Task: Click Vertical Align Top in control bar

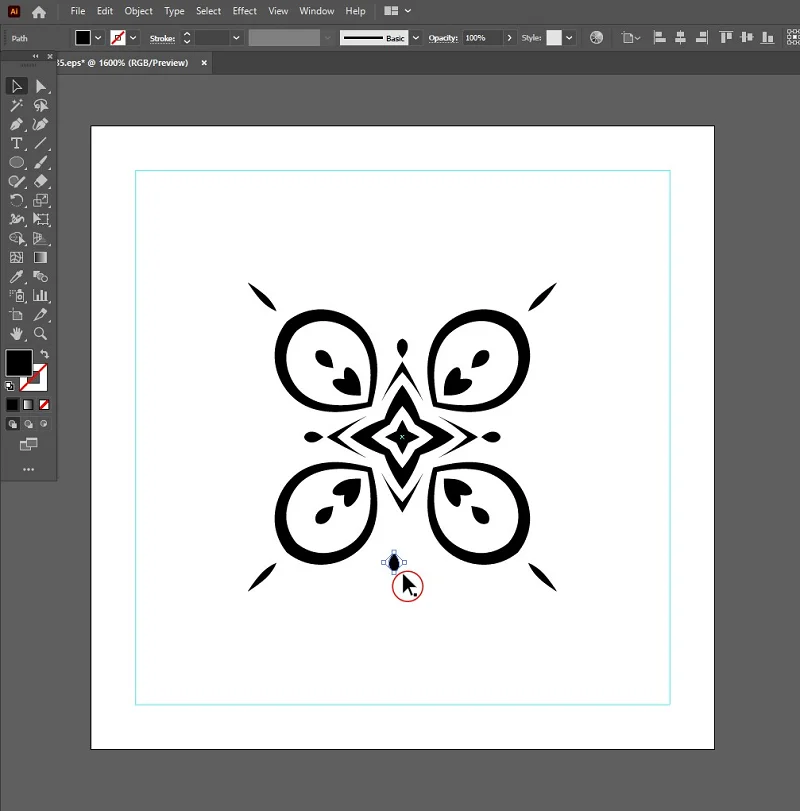Action: coord(726,38)
